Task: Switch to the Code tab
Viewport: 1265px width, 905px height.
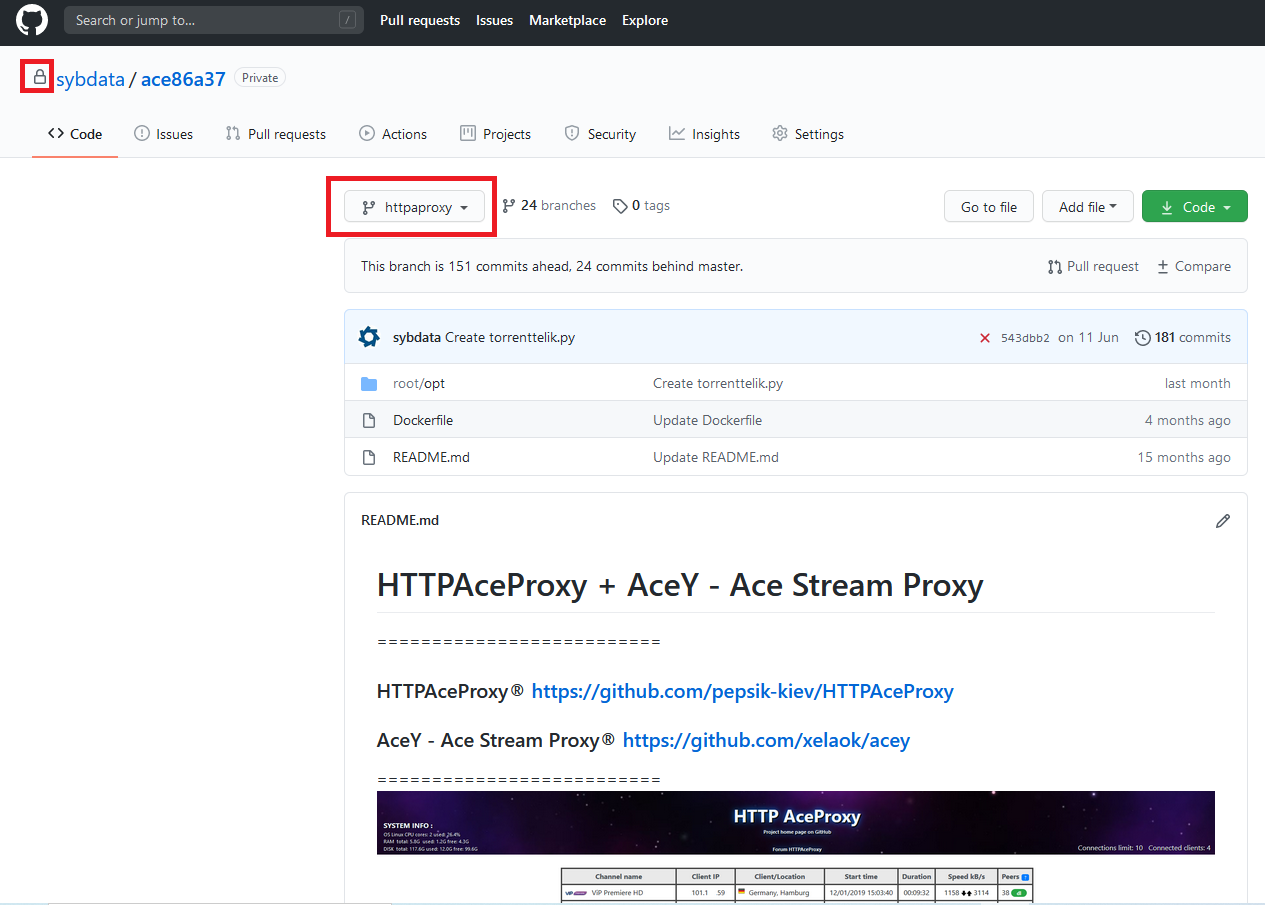Action: [75, 134]
